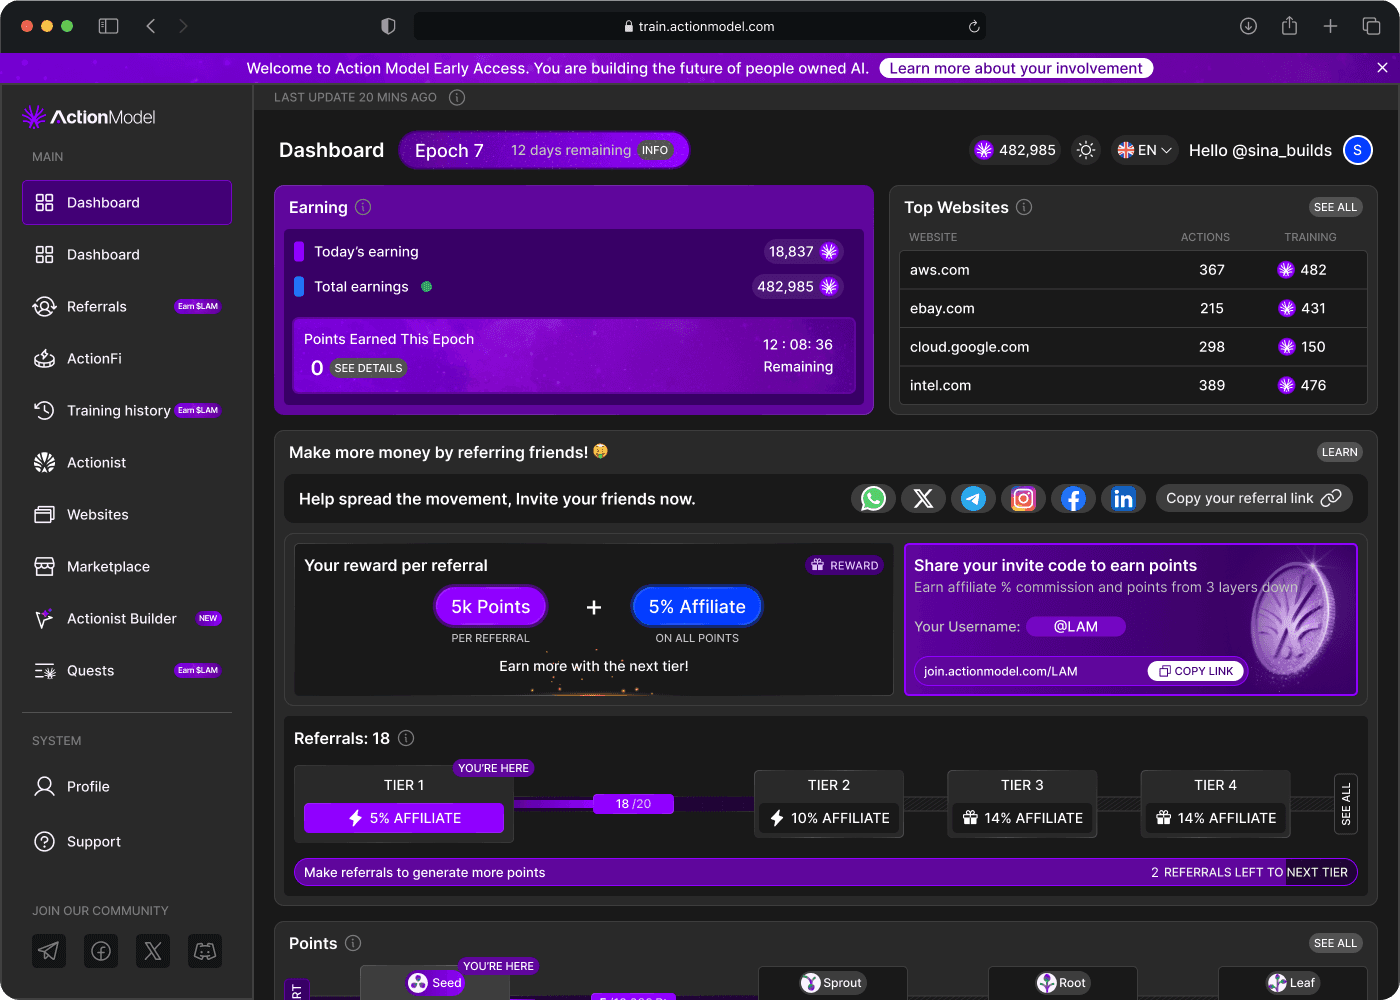Click the info icon next to Earning
1400x1000 pixels.
point(363,207)
